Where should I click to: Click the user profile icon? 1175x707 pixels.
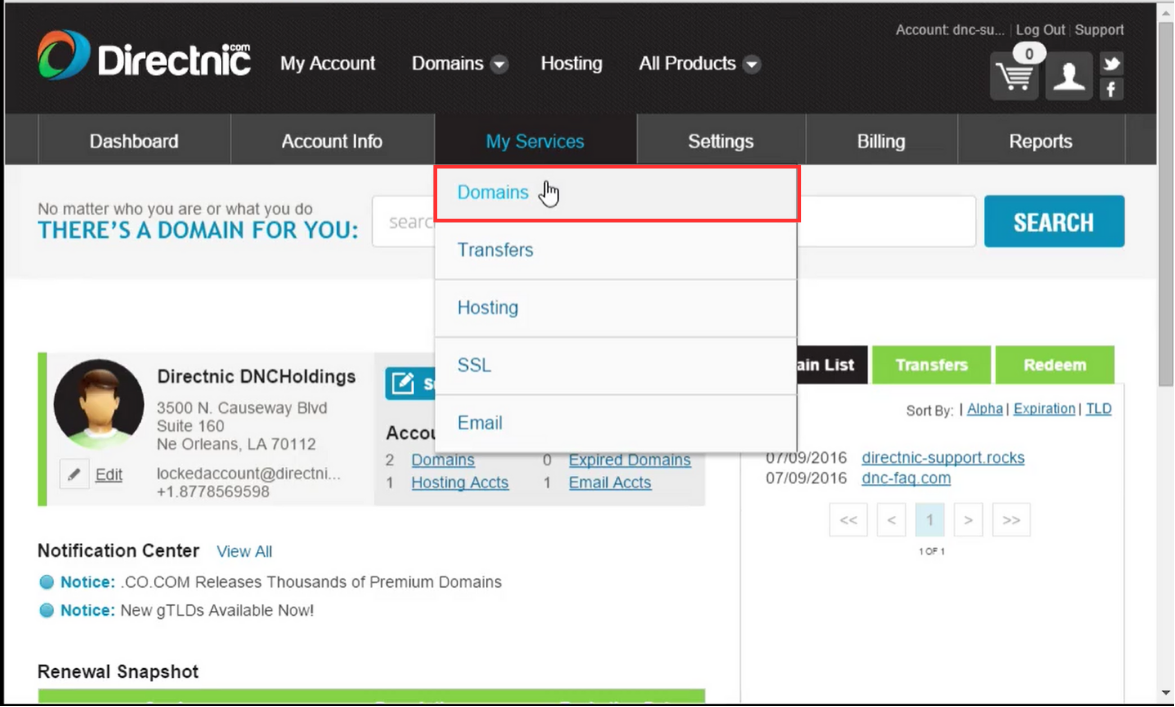pyautogui.click(x=1069, y=76)
